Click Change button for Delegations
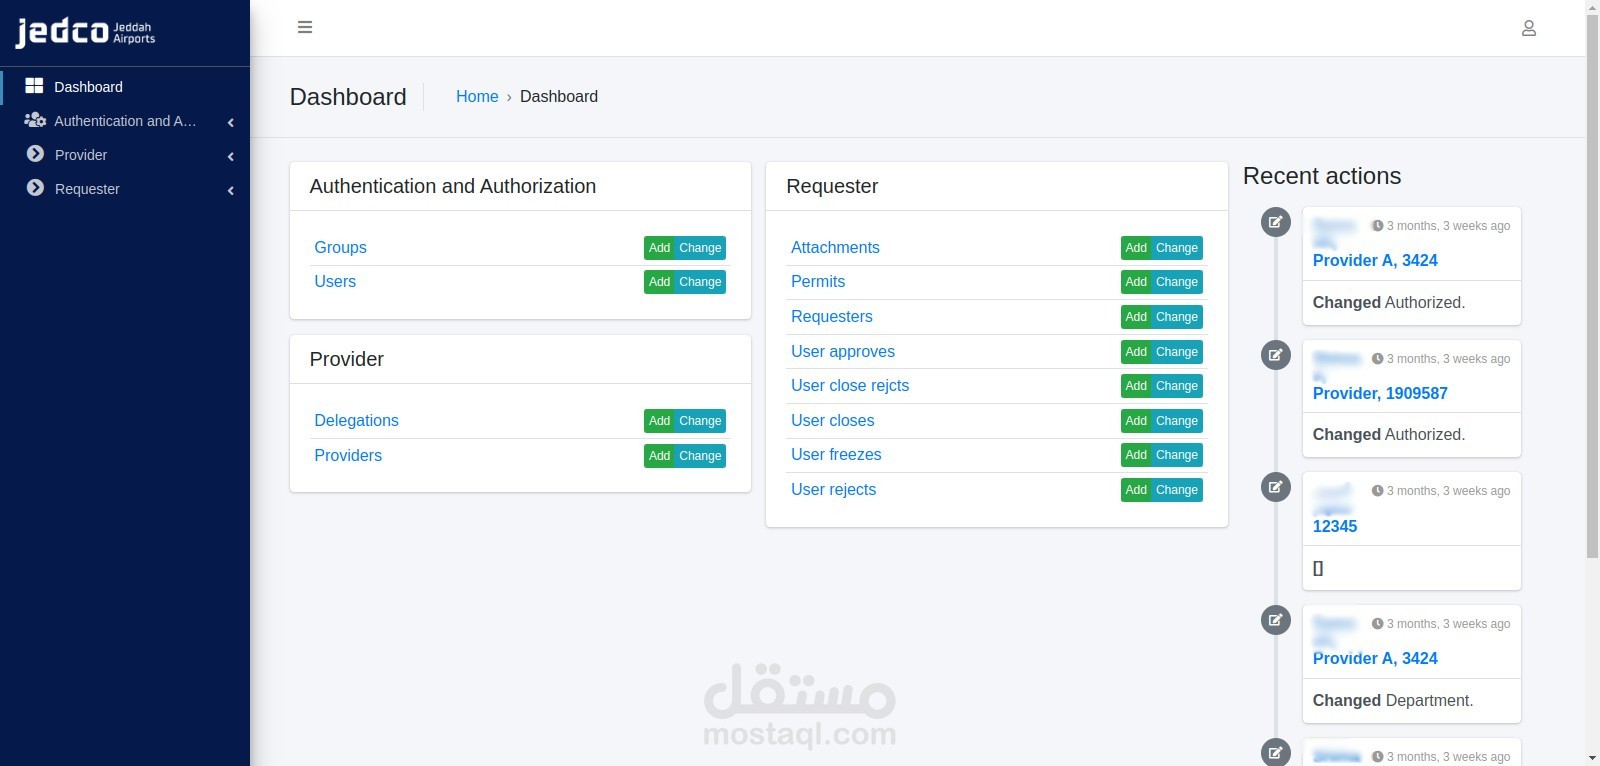The height and width of the screenshot is (766, 1600). point(700,421)
